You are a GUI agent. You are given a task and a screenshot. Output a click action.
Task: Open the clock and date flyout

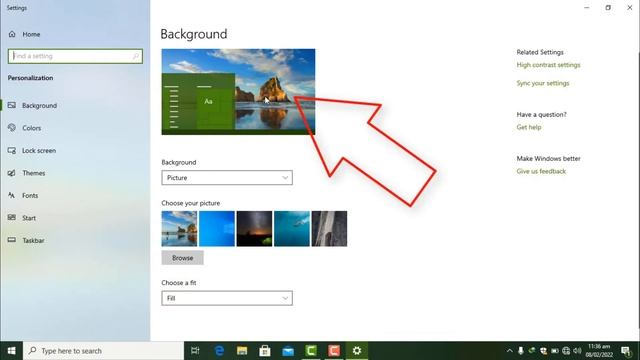[x=599, y=351]
